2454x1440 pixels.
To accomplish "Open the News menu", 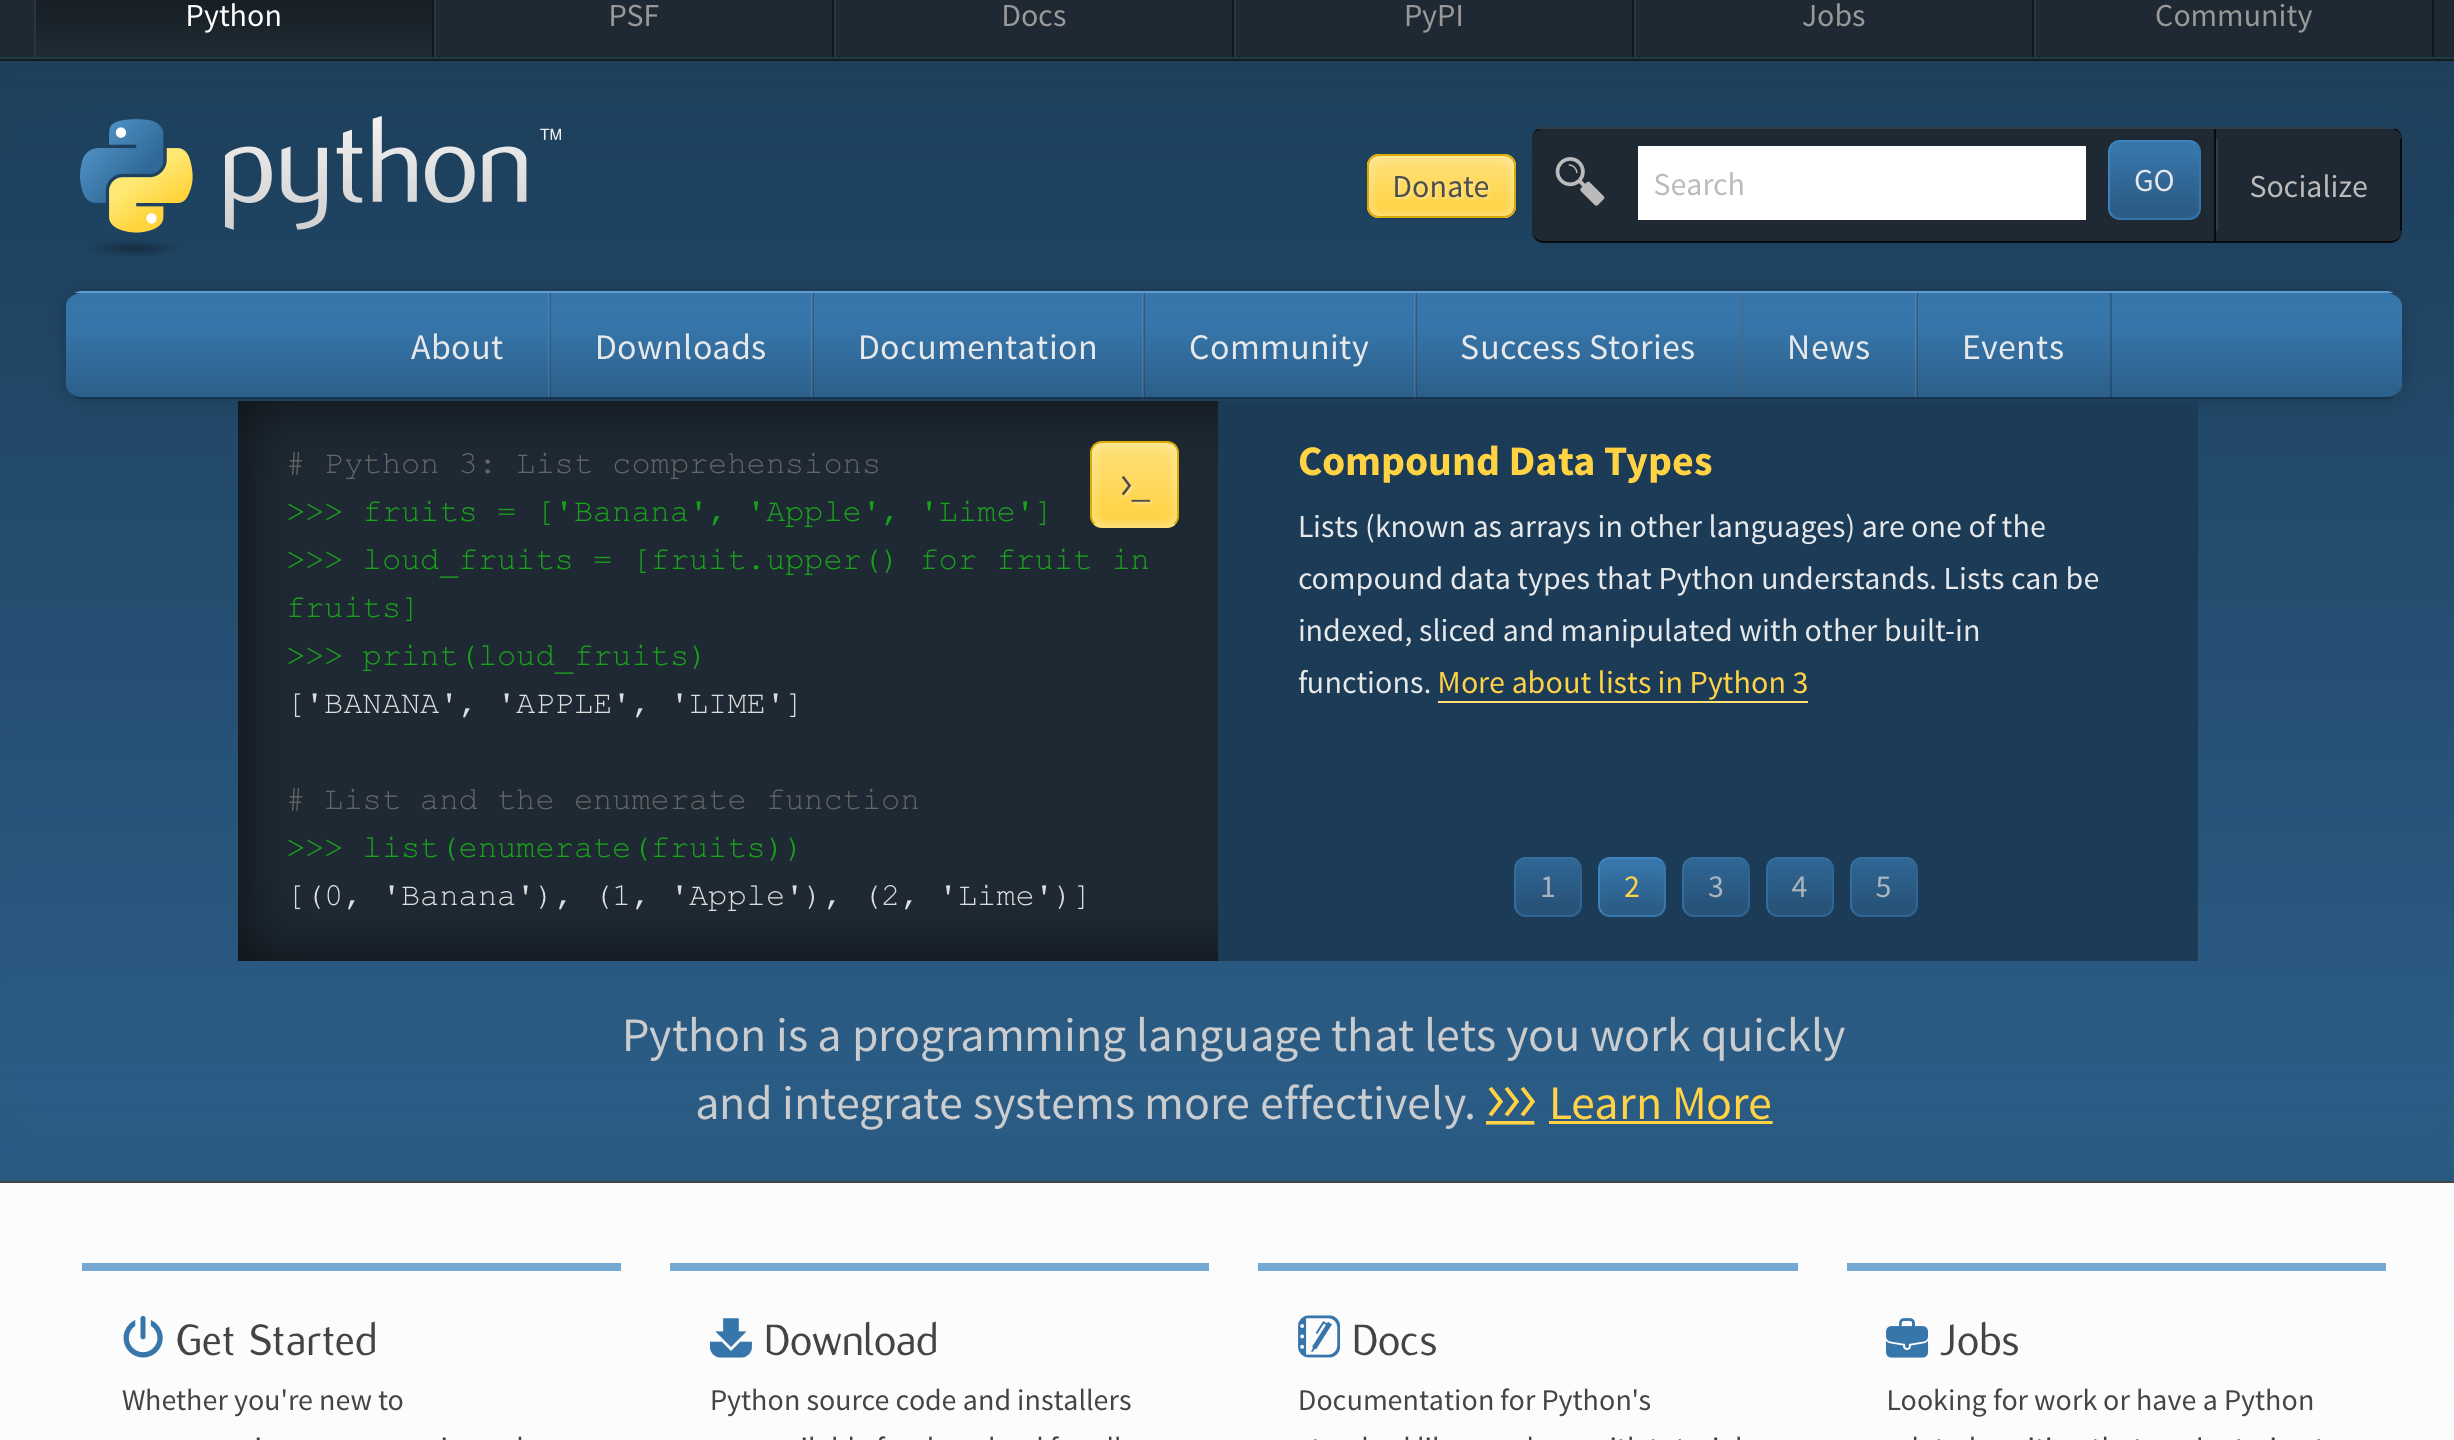I will [x=1829, y=347].
